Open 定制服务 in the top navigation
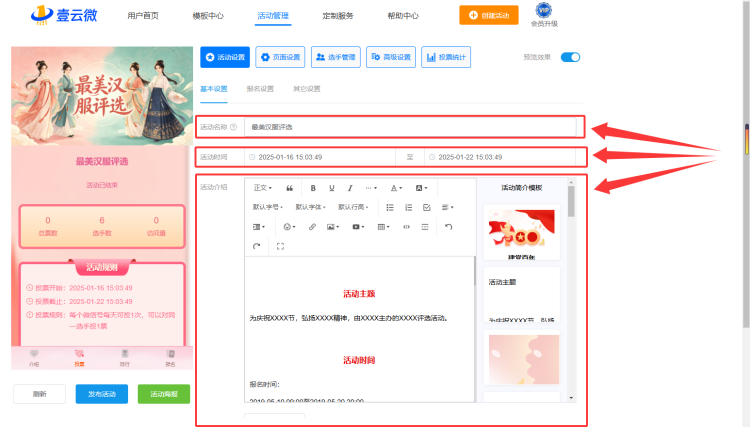750x427 pixels. tap(338, 16)
